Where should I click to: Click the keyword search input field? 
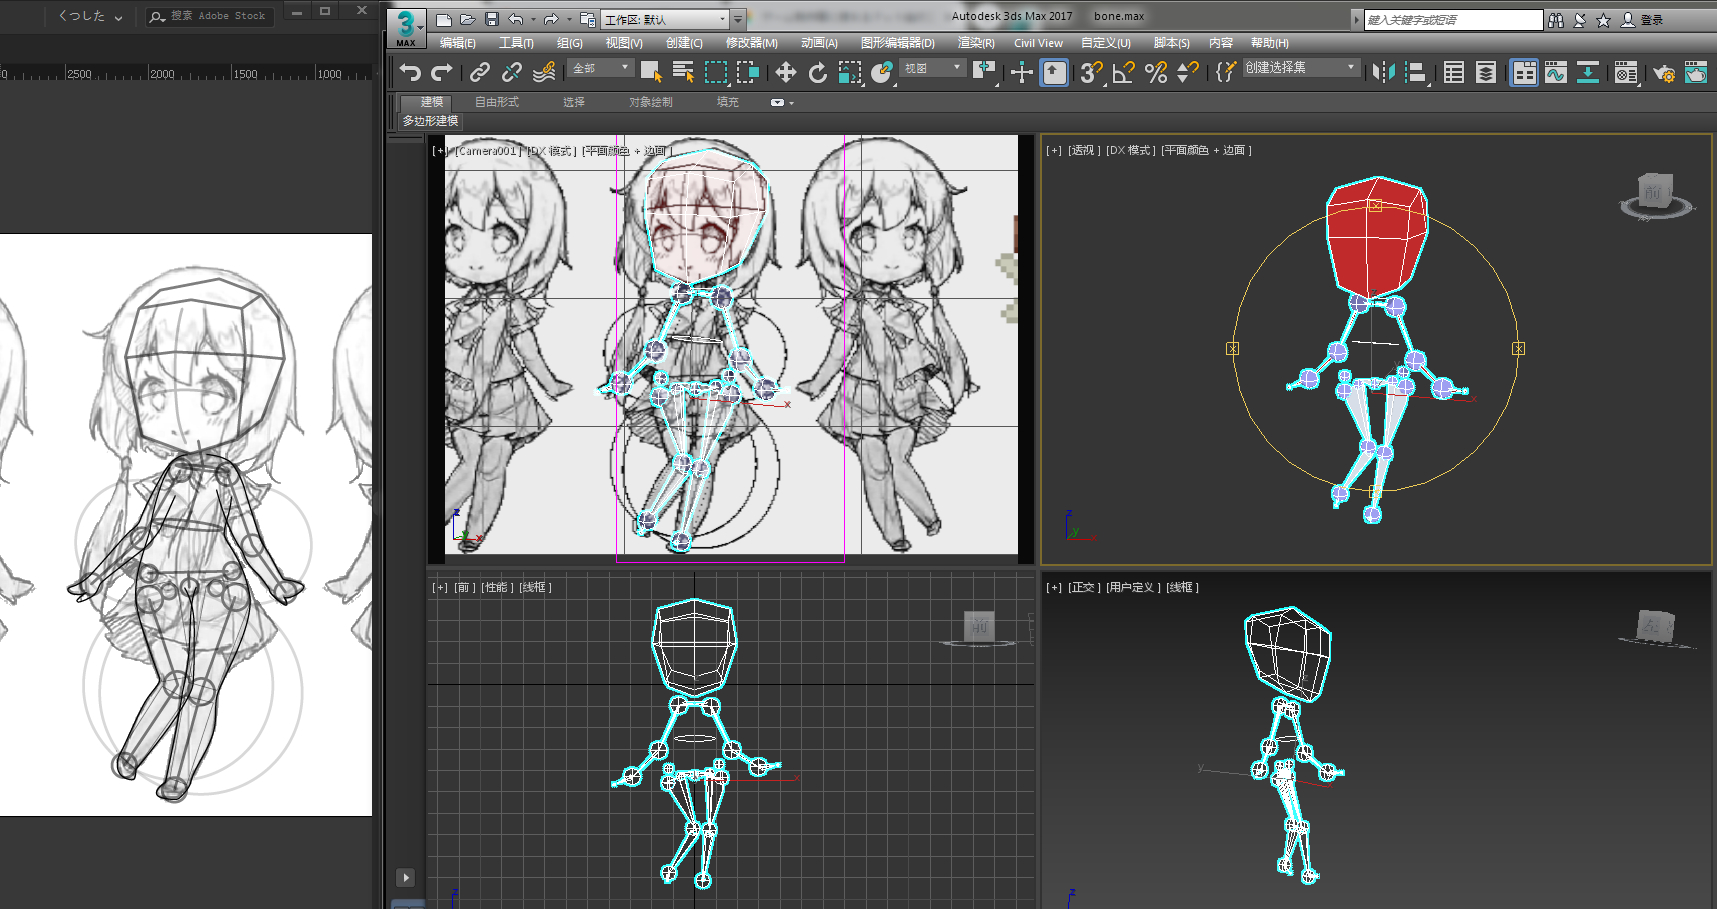(x=1453, y=20)
